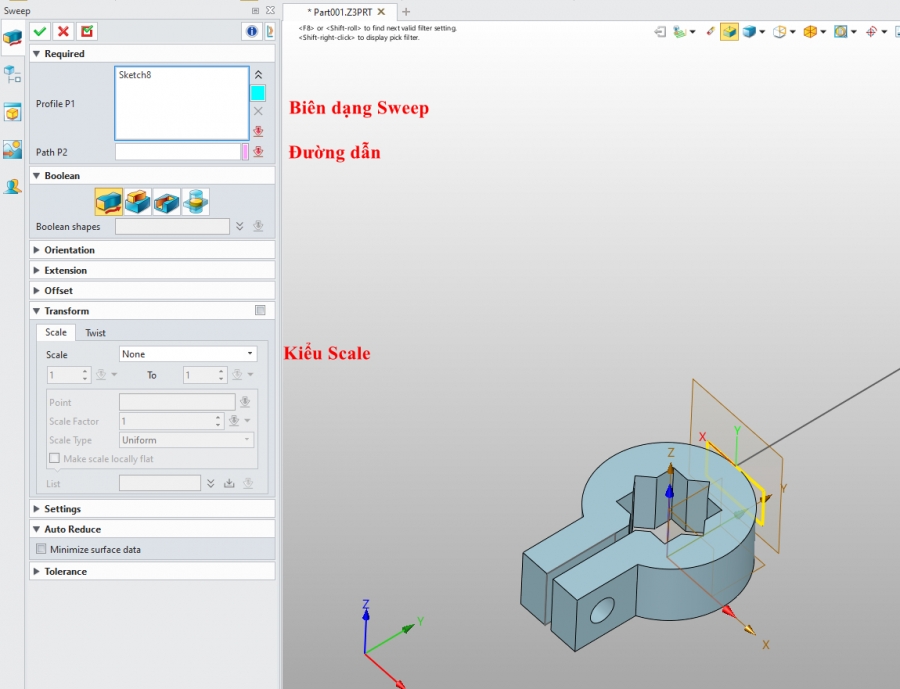The width and height of the screenshot is (900, 689).
Task: Toggle the highlighted yellow box view icon
Action: [x=730, y=32]
